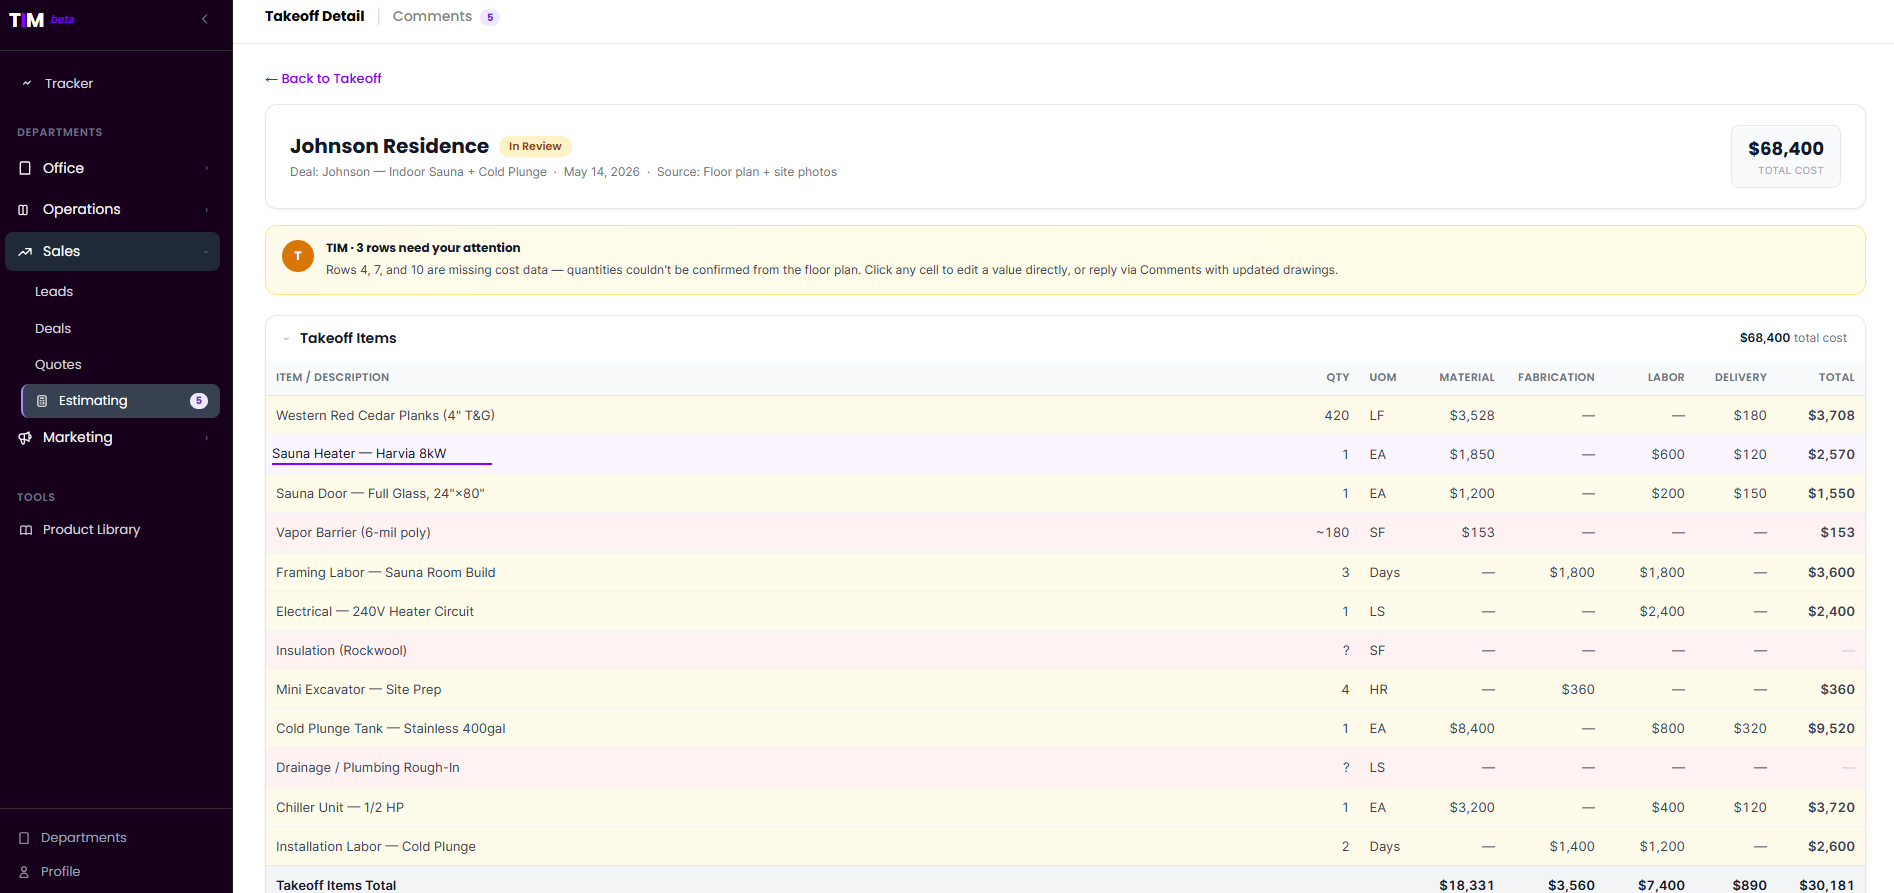Click the Marketing megaphone icon
Image resolution: width=1894 pixels, height=893 pixels.
(25, 438)
